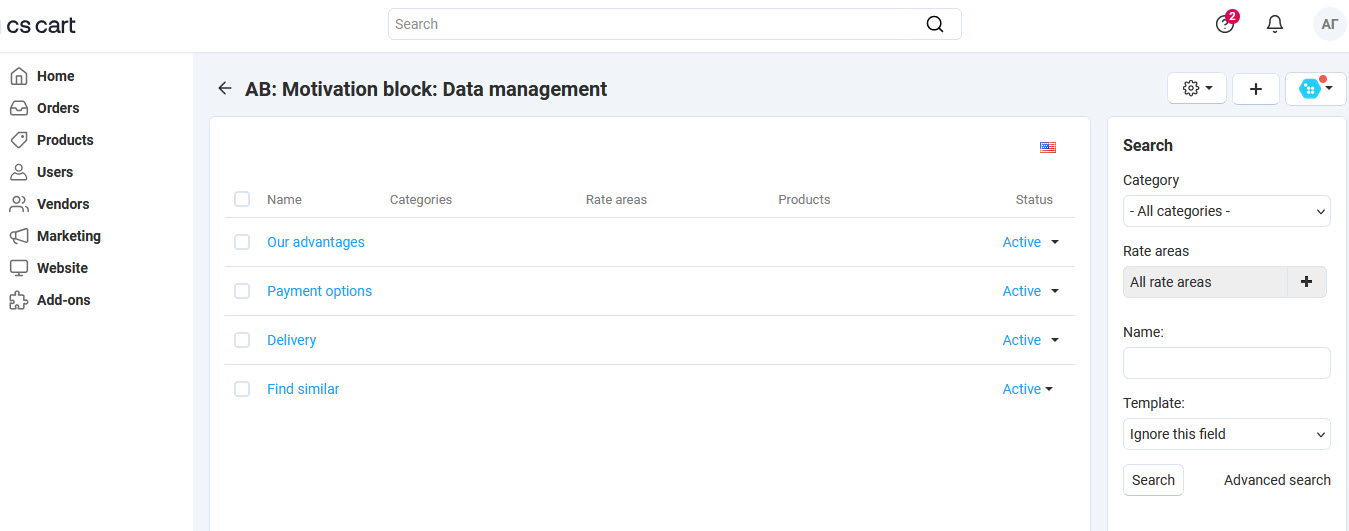
Task: Open Products in the sidebar
Action: tap(65, 140)
